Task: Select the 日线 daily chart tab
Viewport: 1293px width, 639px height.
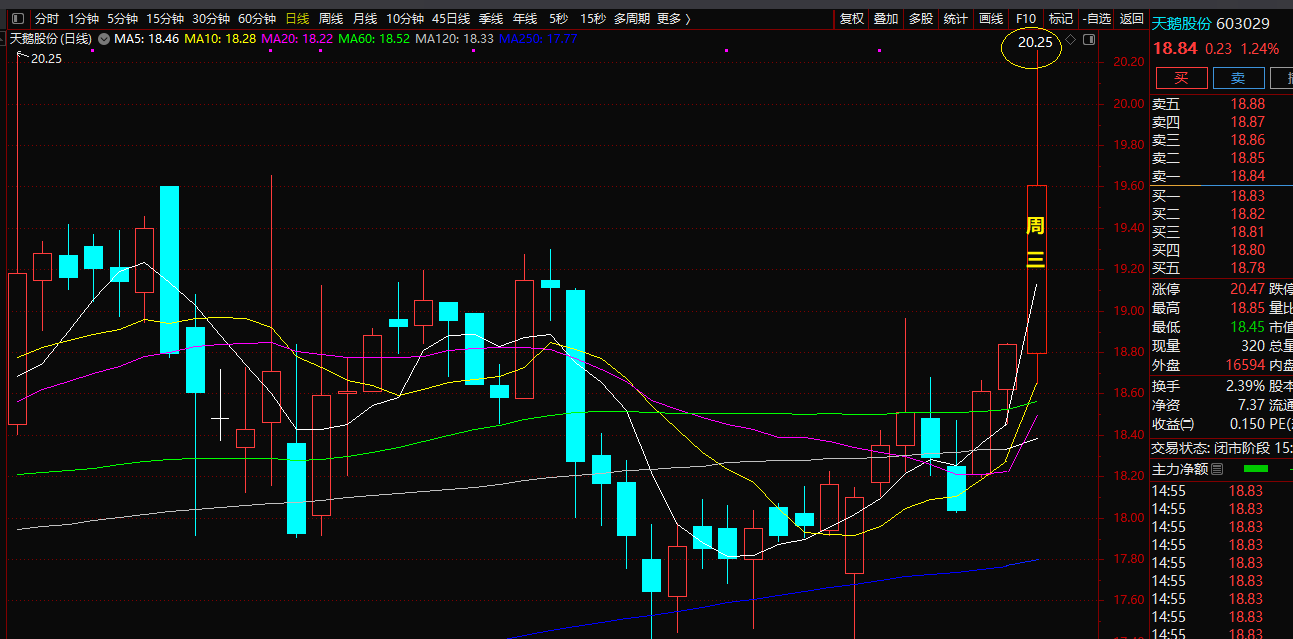Action: click(297, 19)
